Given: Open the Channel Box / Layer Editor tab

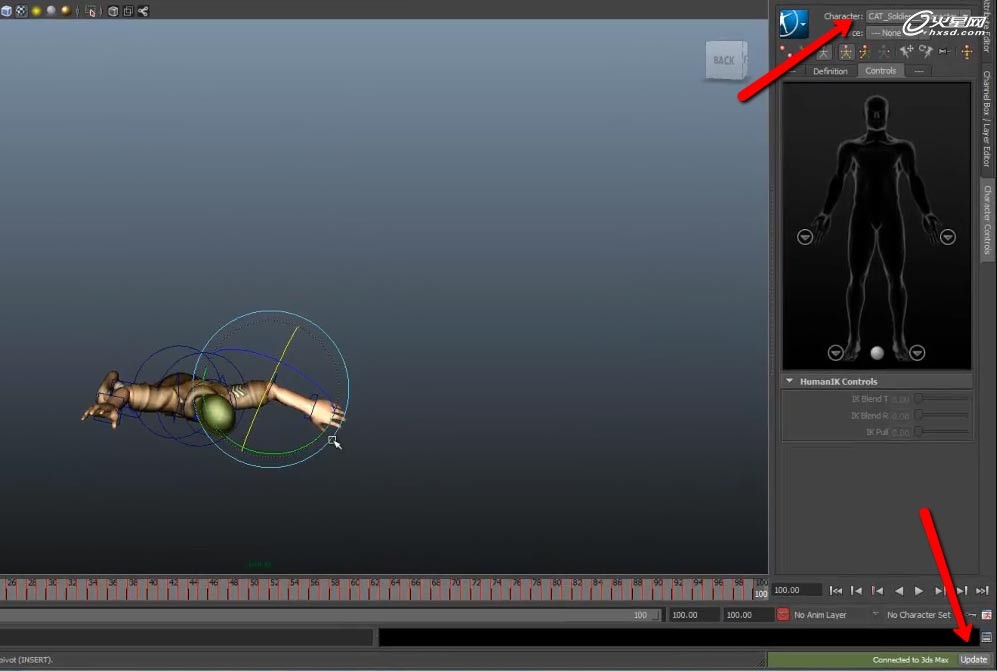Looking at the screenshot, I should click(987, 119).
